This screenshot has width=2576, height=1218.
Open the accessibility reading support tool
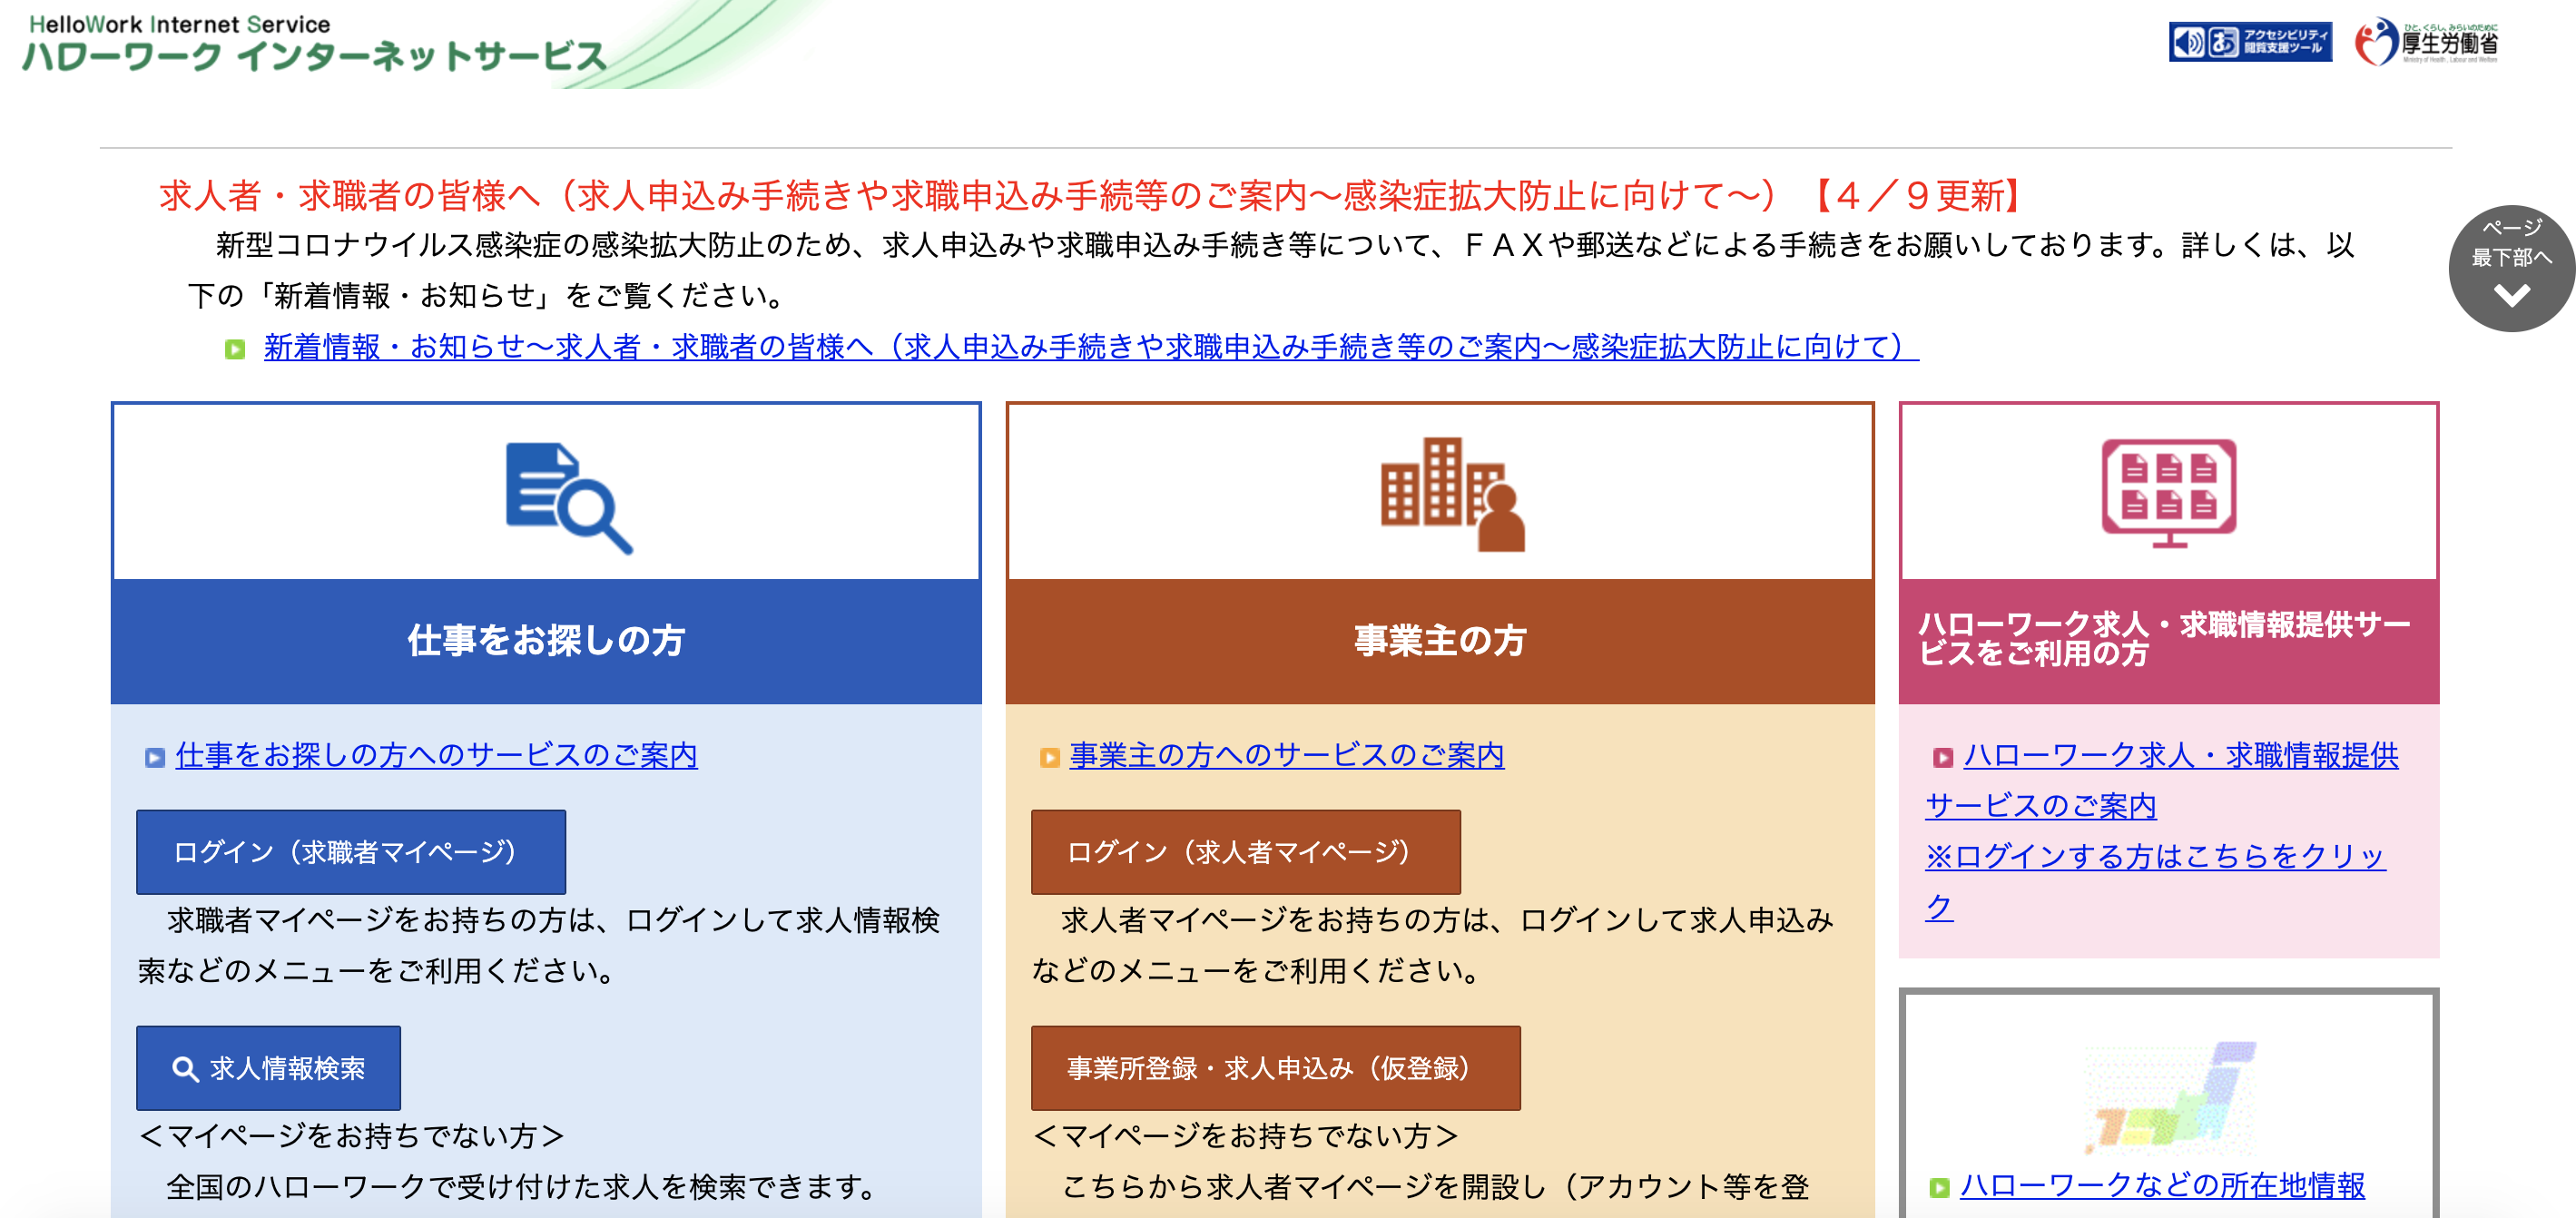coord(2250,42)
